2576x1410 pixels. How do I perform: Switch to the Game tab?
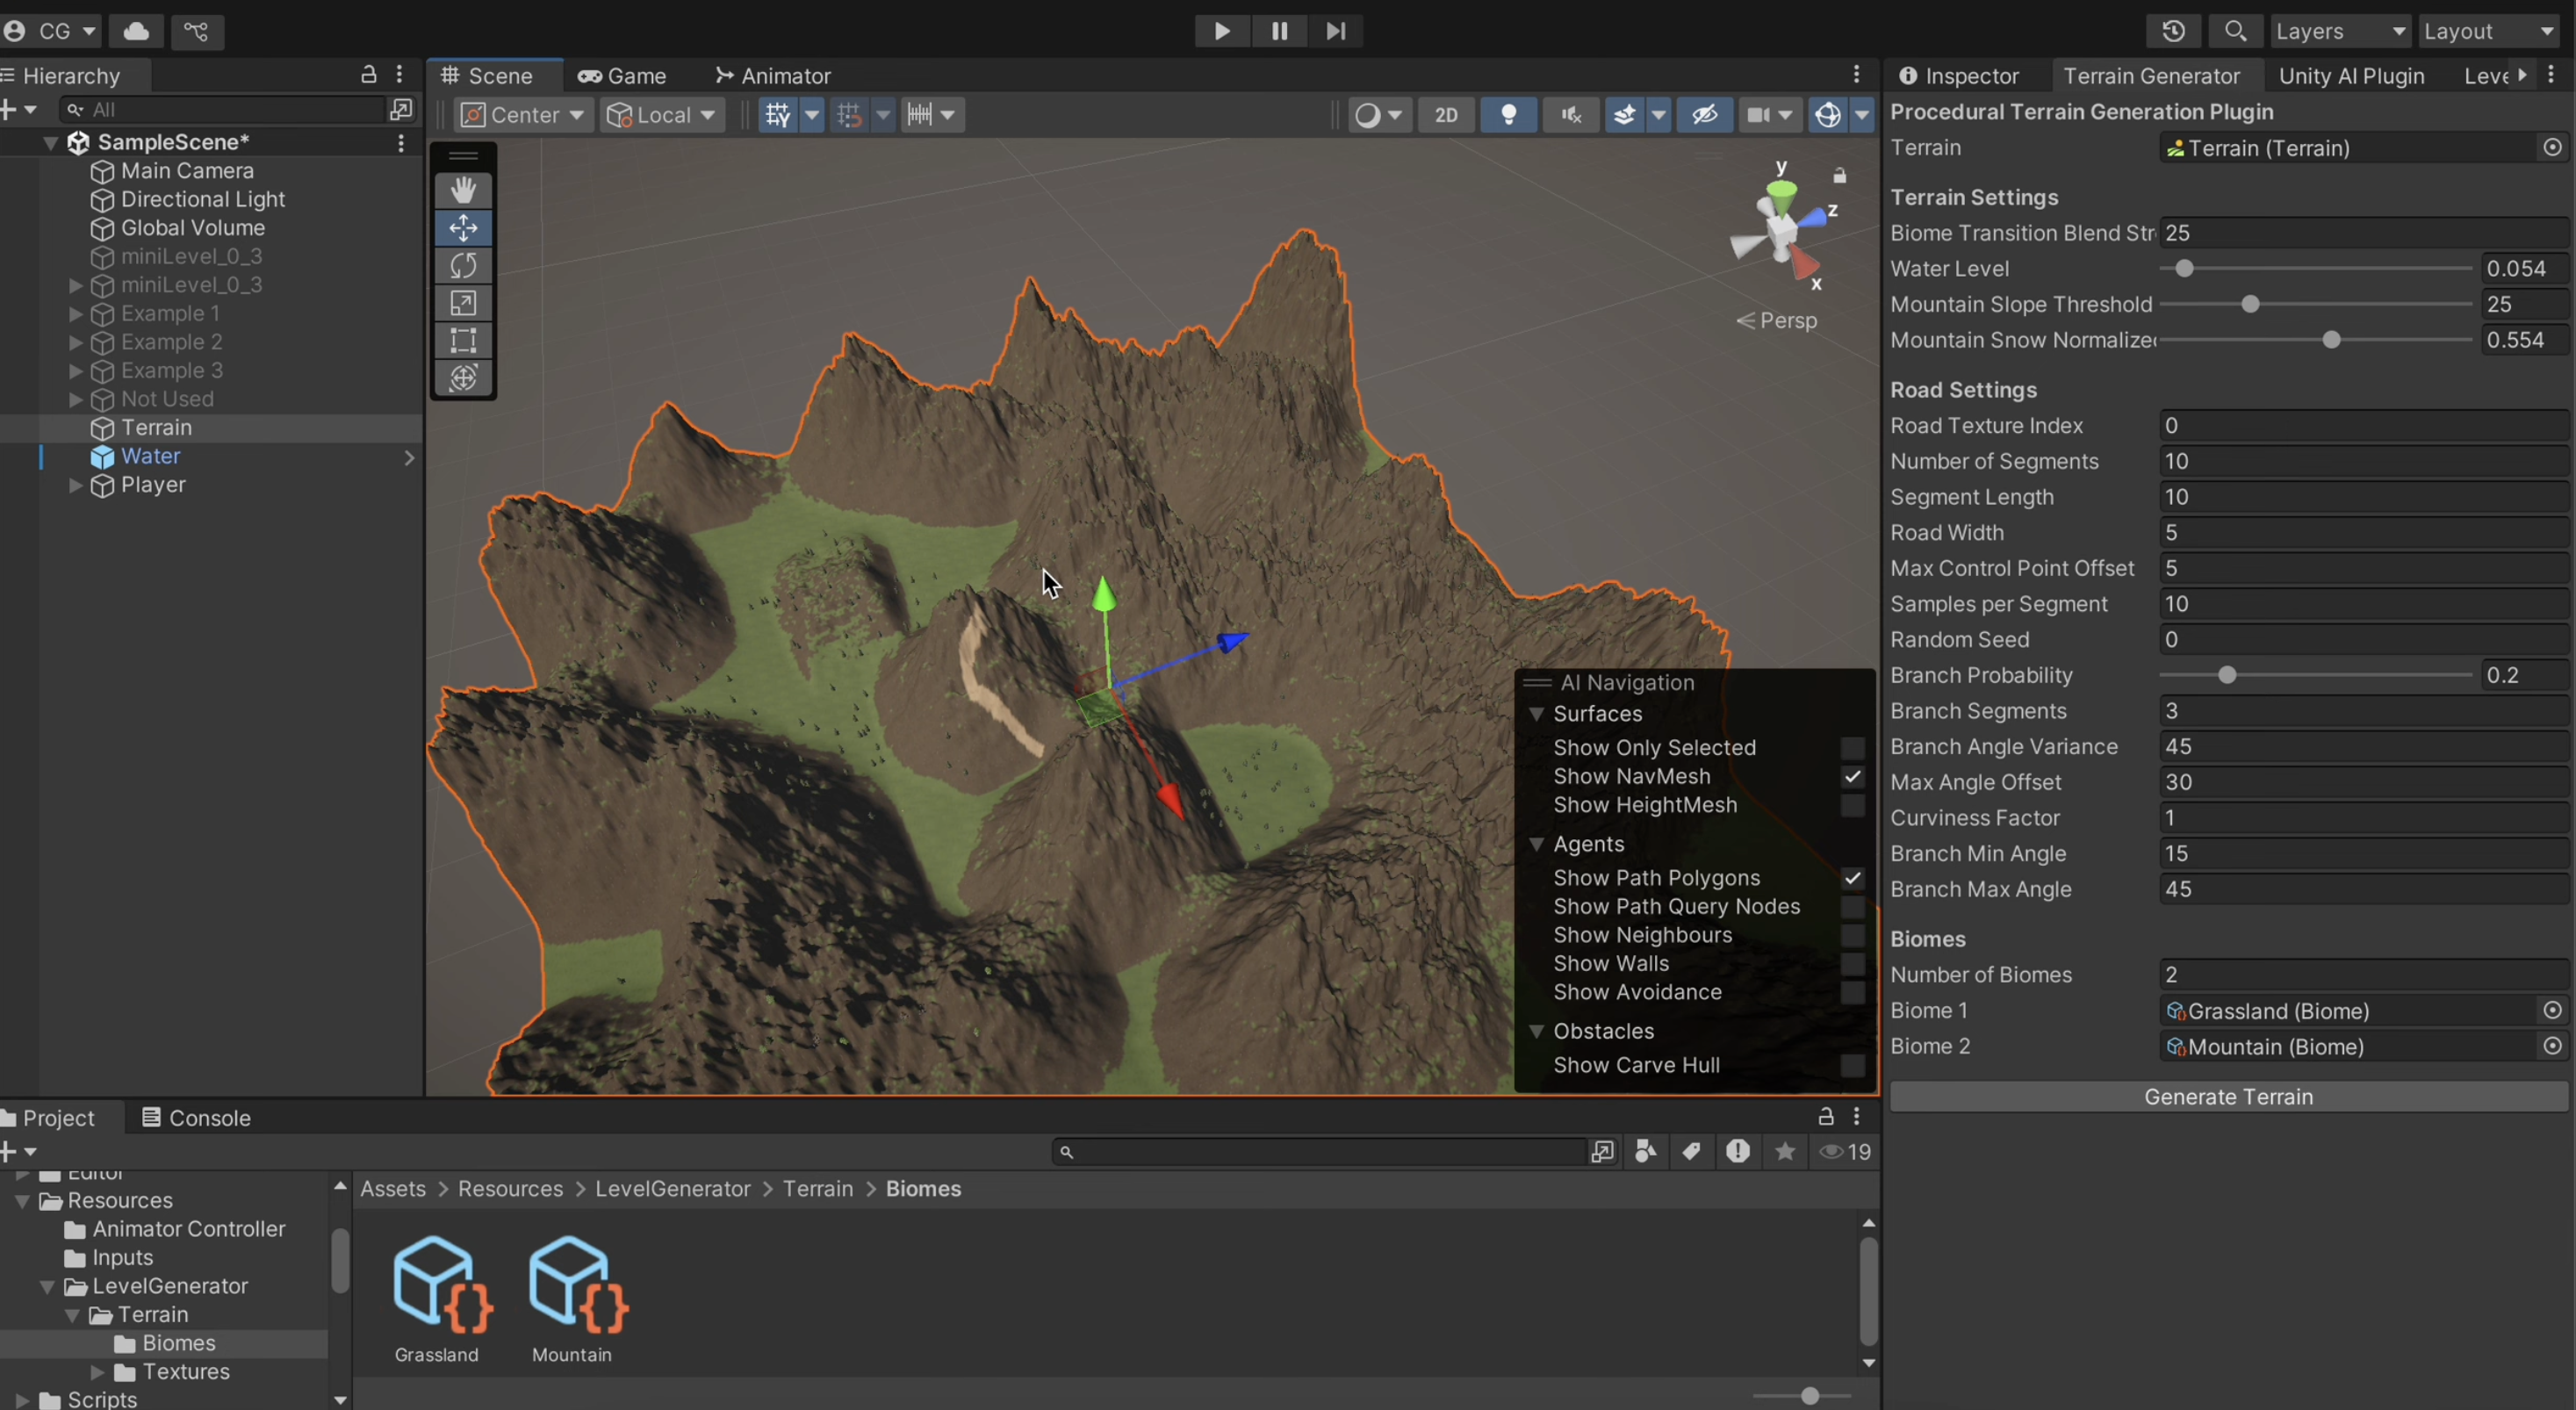pos(622,76)
